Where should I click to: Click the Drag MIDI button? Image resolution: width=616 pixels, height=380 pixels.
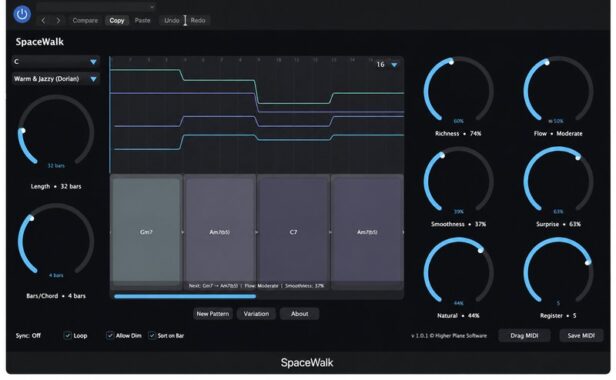point(524,336)
